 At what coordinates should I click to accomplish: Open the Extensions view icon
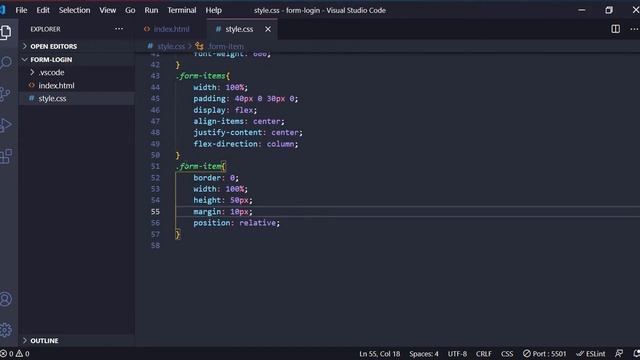6,156
